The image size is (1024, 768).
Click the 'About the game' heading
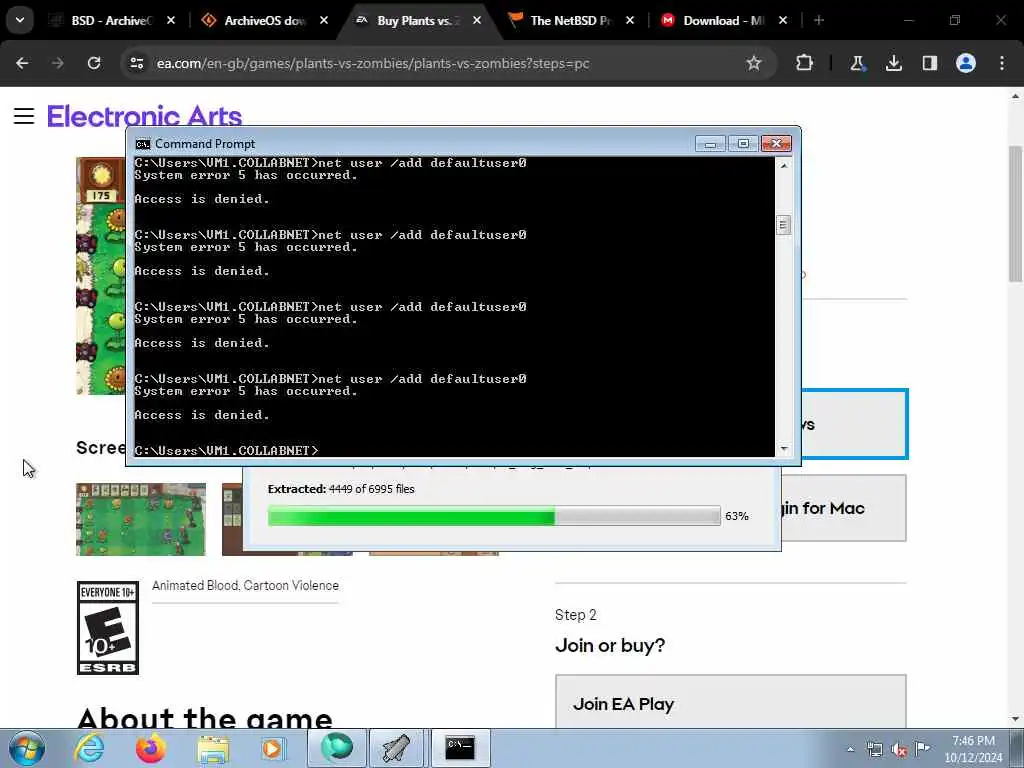point(205,717)
